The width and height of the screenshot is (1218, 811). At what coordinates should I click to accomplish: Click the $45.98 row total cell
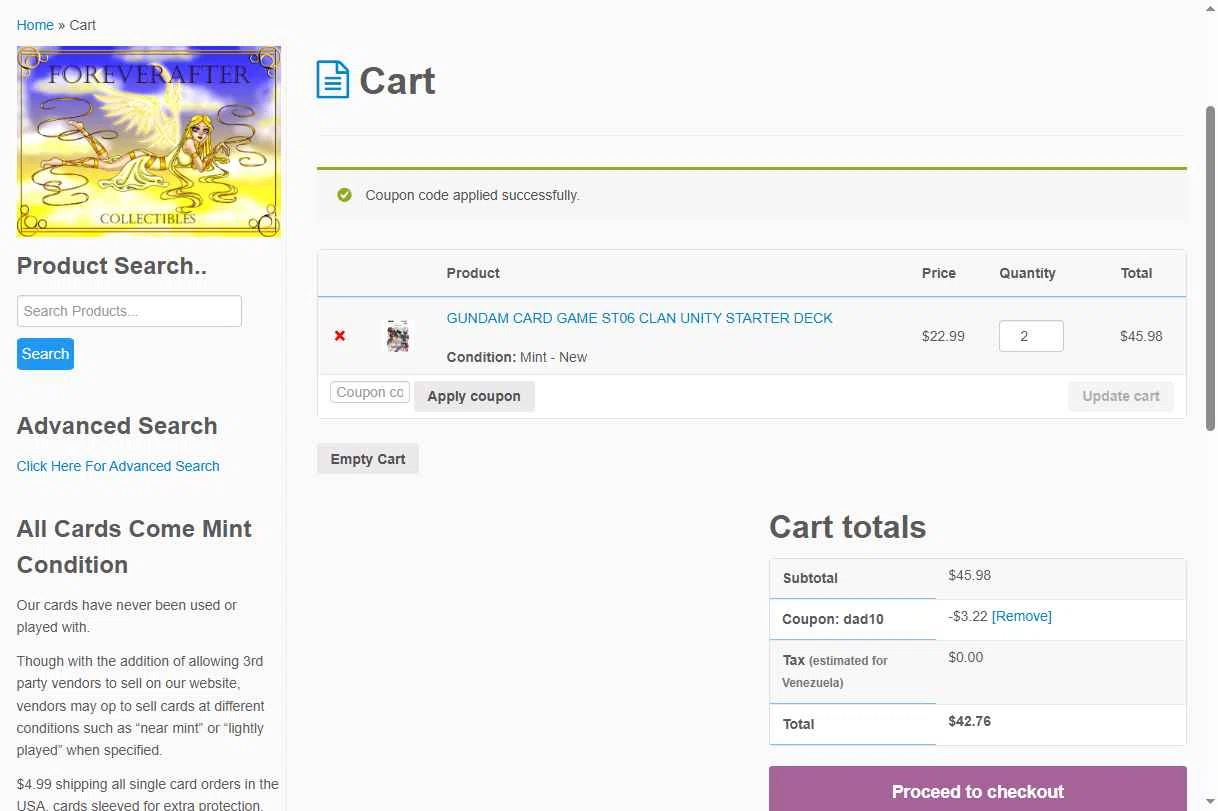[x=1141, y=336]
